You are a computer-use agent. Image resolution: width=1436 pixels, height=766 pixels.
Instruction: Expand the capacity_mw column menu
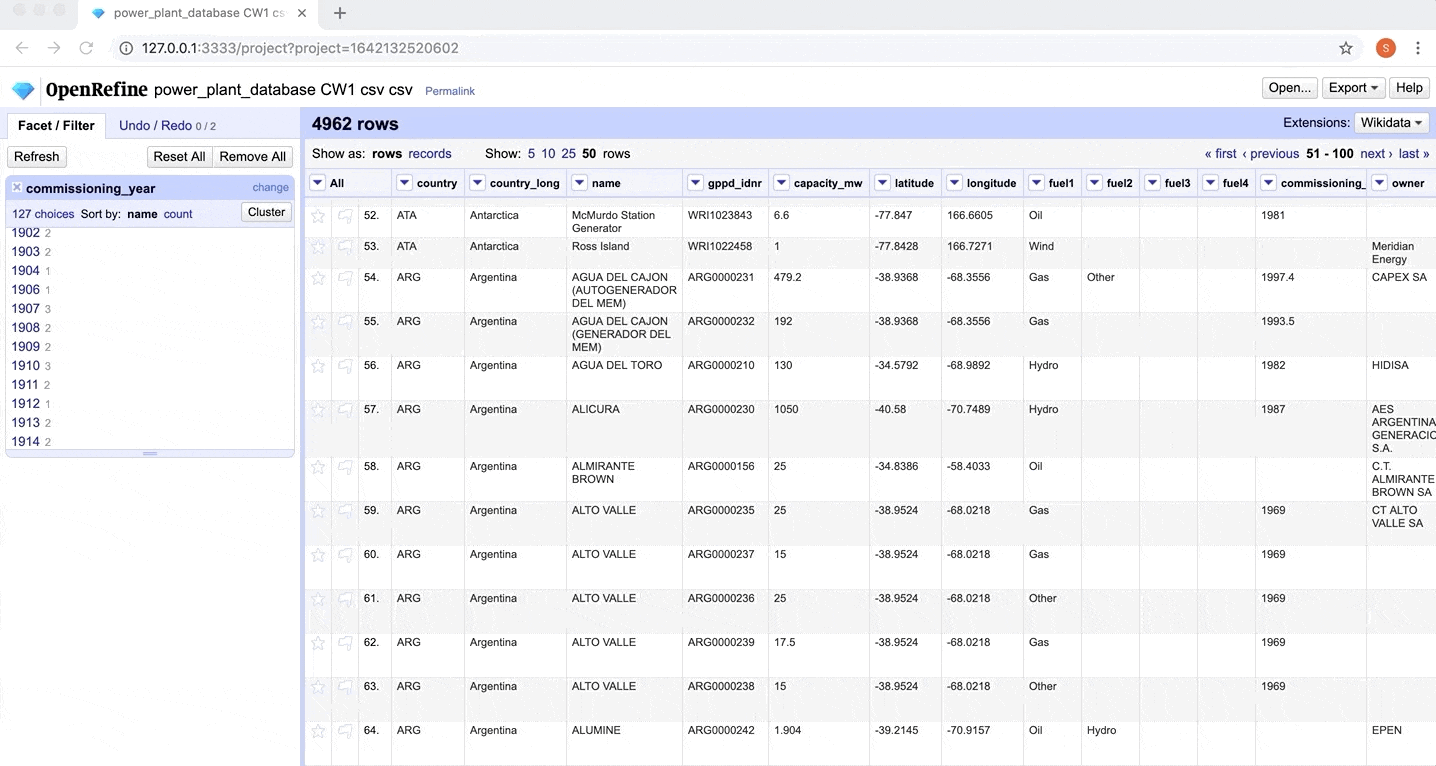(x=782, y=183)
